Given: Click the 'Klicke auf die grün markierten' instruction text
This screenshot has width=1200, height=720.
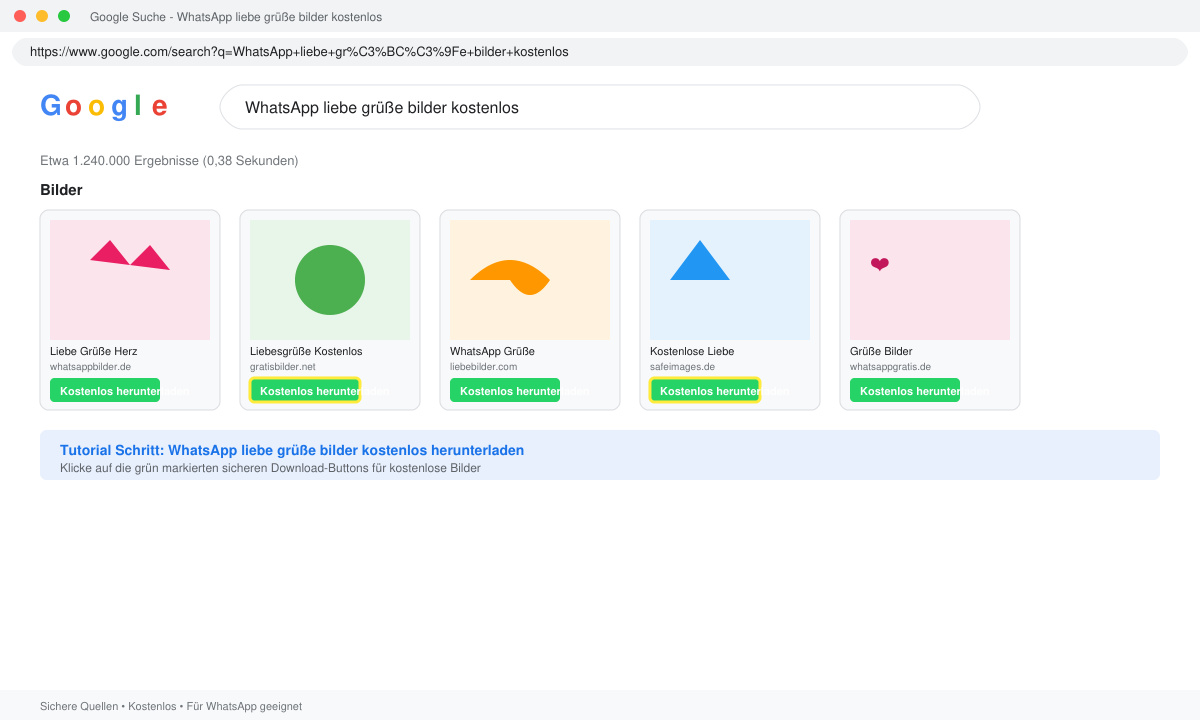Looking at the screenshot, I should (270, 468).
